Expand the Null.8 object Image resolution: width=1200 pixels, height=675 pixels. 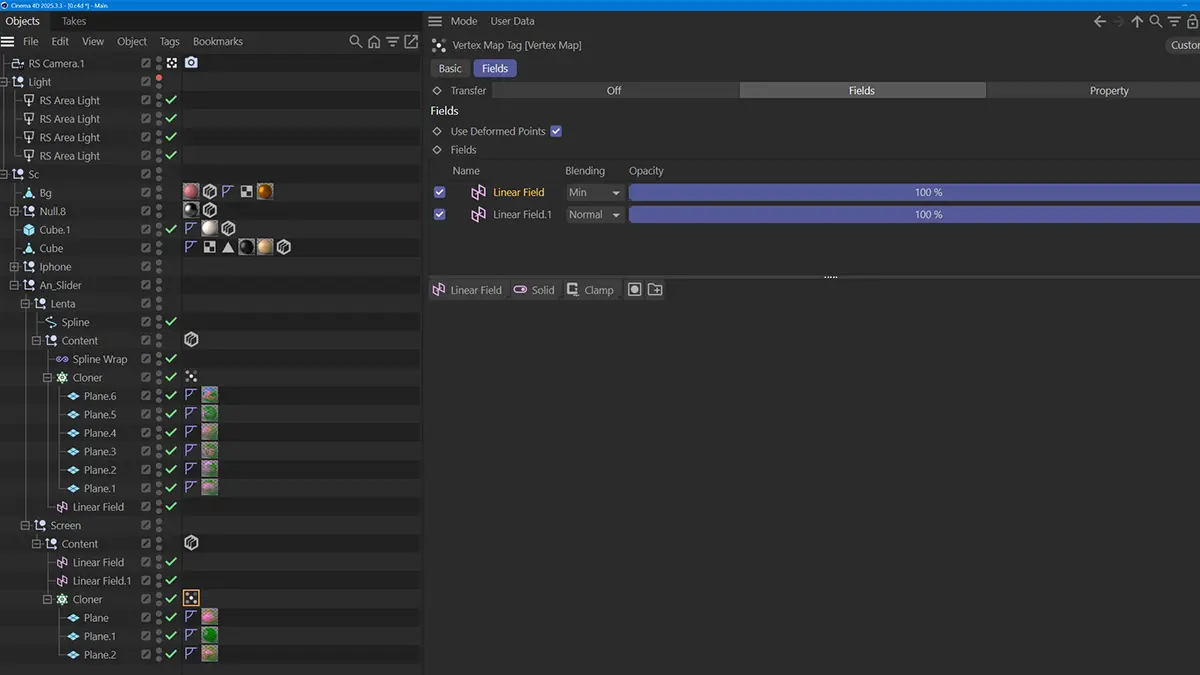pyautogui.click(x=15, y=211)
